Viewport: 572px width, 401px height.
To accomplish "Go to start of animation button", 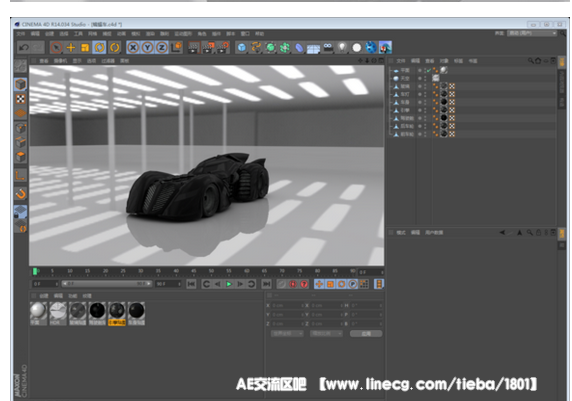I will [191, 284].
